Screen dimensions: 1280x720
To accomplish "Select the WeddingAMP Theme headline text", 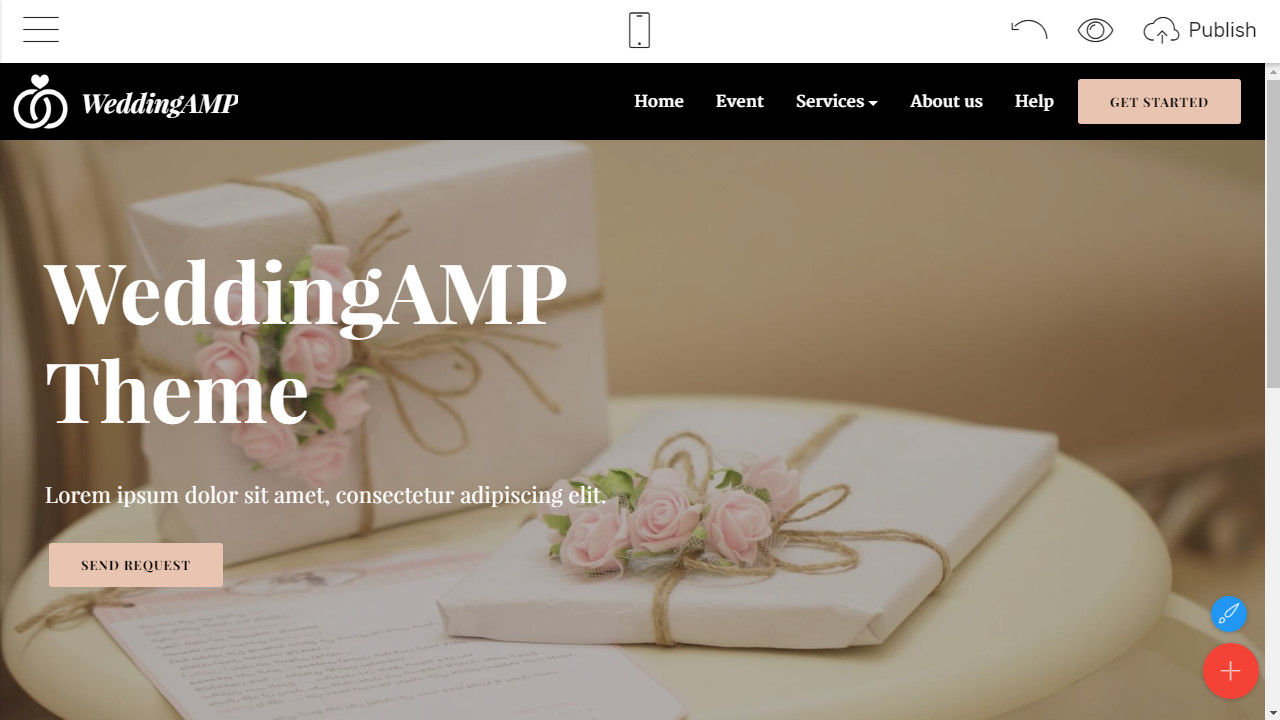I will [x=306, y=341].
